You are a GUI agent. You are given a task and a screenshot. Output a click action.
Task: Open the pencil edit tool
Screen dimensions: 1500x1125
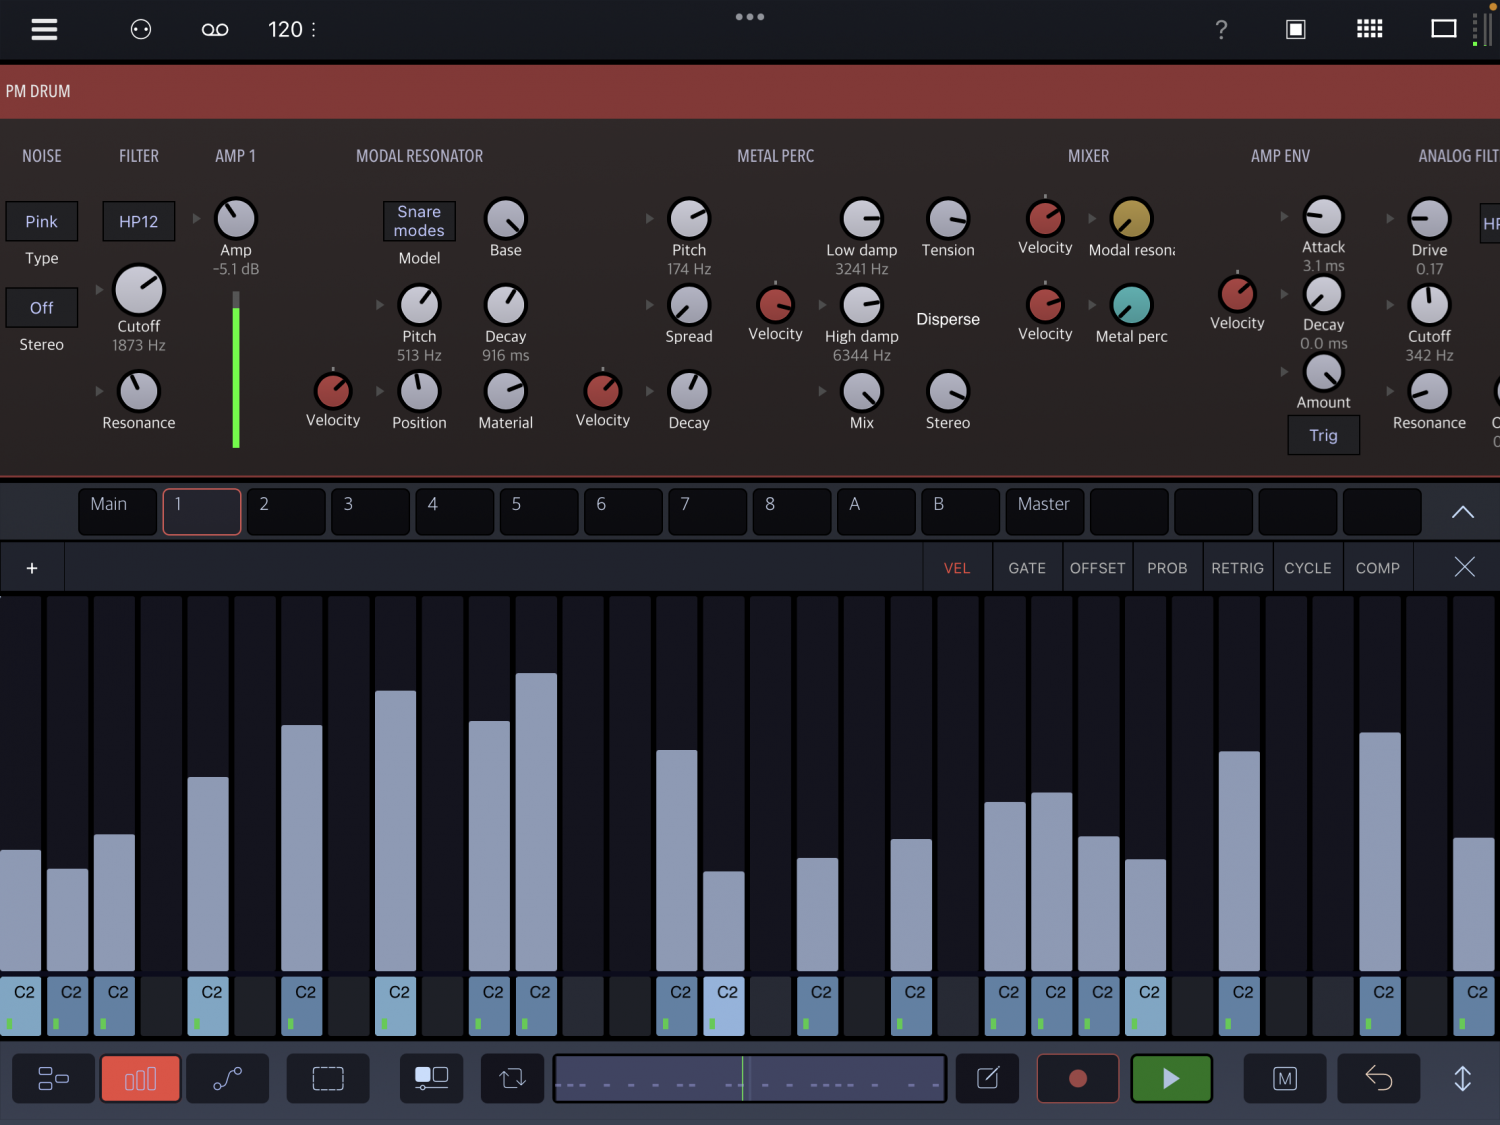[987, 1078]
